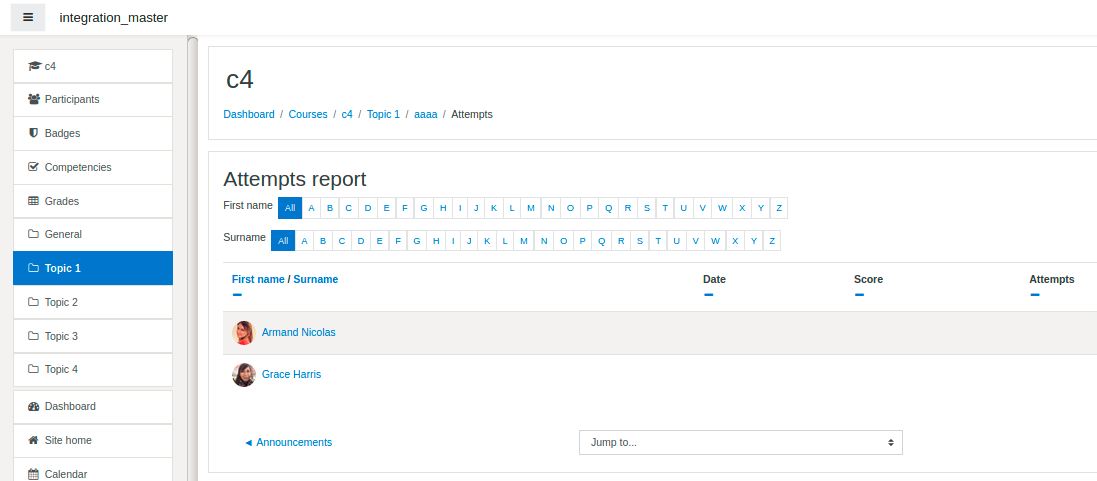Filter Surname by letter H
Image resolution: width=1097 pixels, height=481 pixels.
click(x=436, y=240)
